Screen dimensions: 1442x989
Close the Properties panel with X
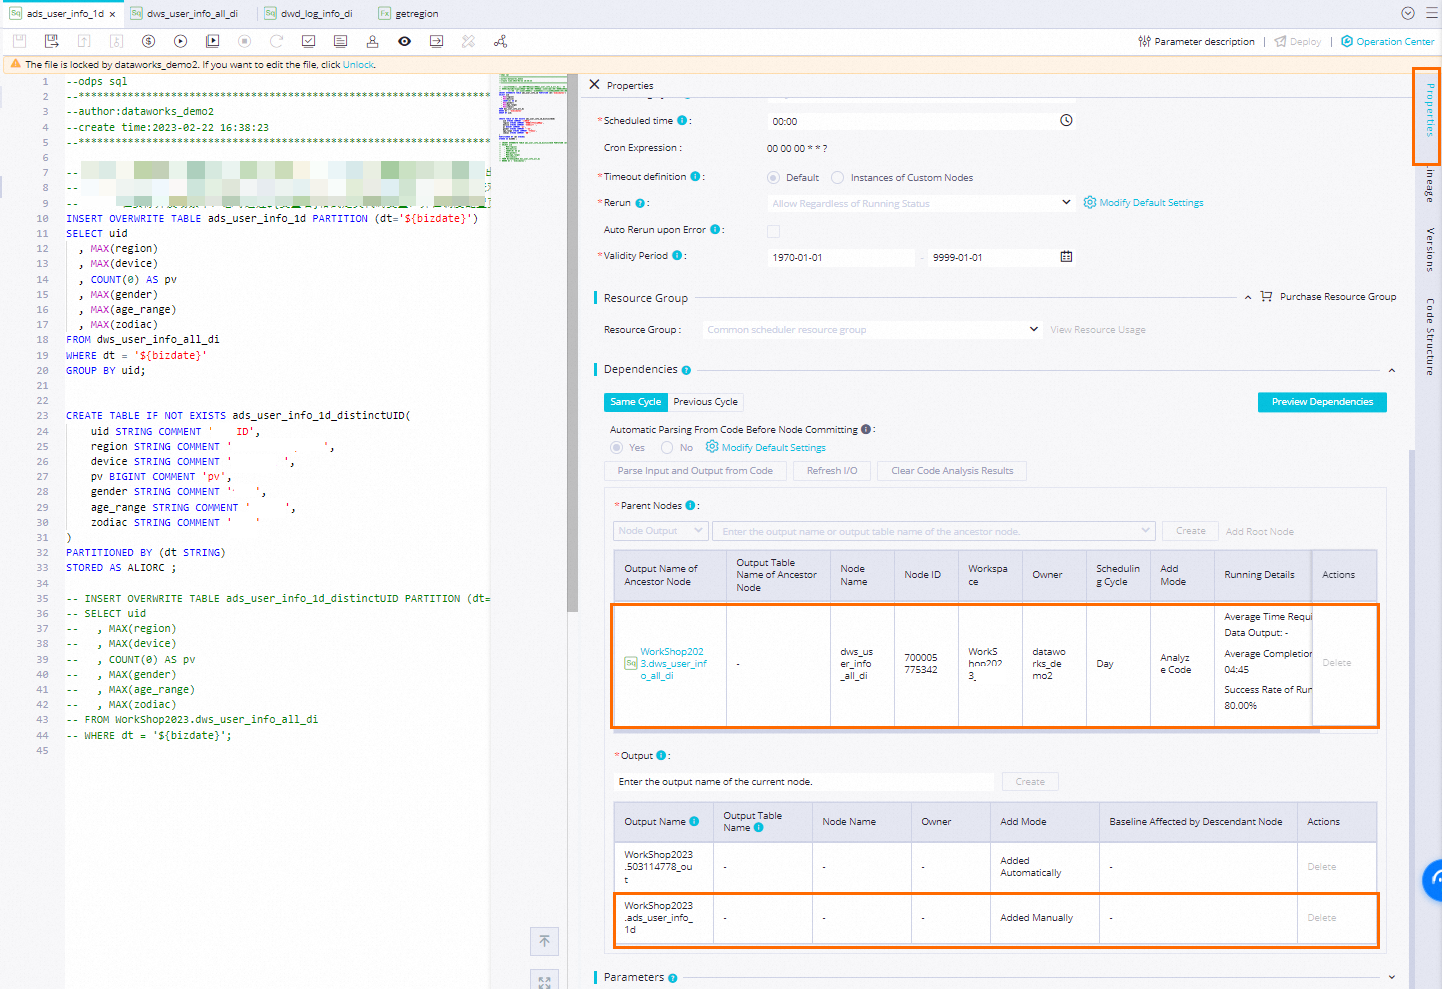pos(594,85)
